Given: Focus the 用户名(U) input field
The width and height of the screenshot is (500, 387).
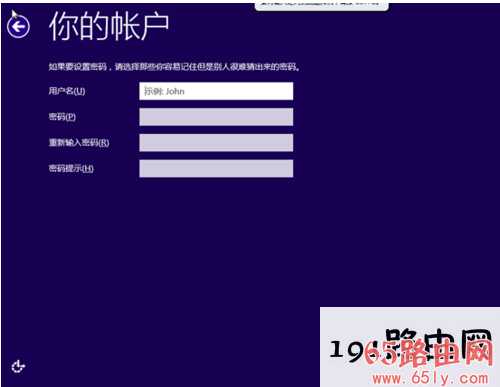Looking at the screenshot, I should pos(216,91).
